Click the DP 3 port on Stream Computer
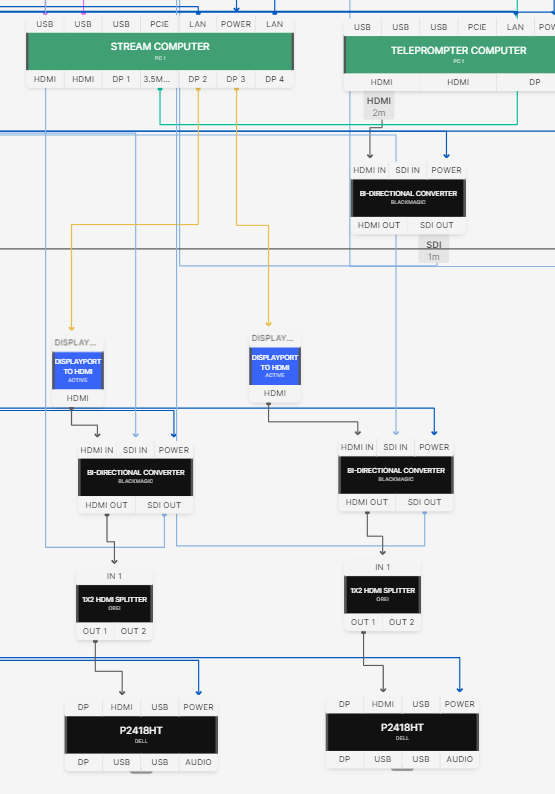Screen dimensions: 555x794 236,79
